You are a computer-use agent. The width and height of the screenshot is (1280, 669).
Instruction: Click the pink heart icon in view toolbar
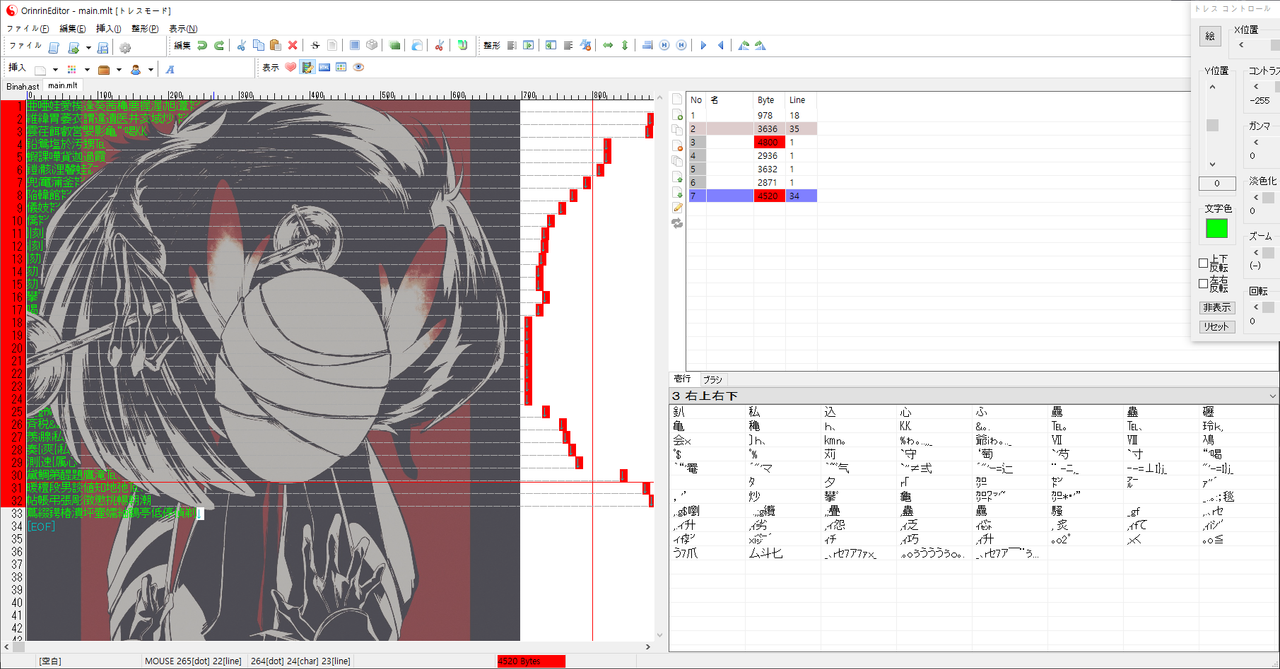pyautogui.click(x=291, y=68)
